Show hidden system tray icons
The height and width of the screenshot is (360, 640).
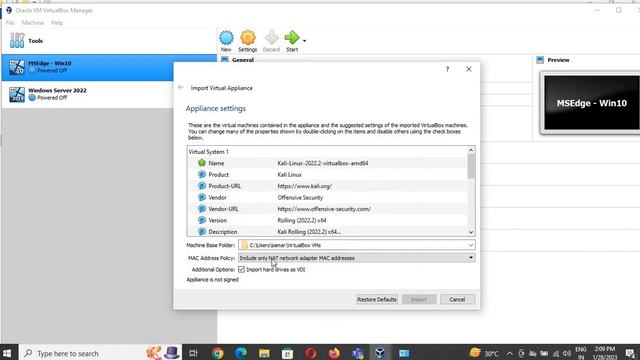pos(510,353)
